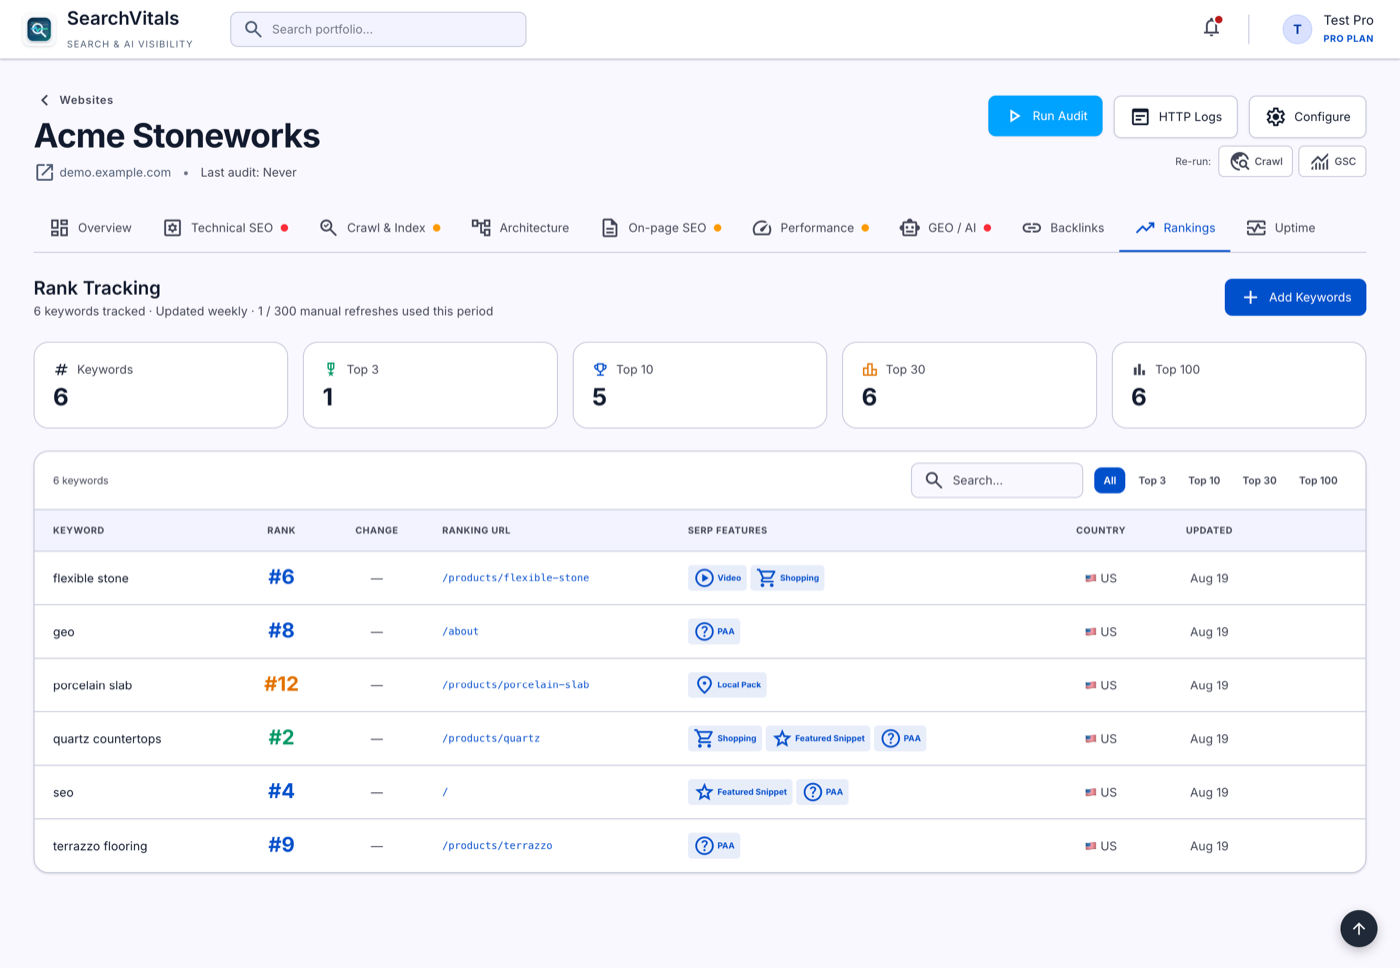Open /about ranking URL
Viewport: 1400px width, 970px height.
point(460,632)
